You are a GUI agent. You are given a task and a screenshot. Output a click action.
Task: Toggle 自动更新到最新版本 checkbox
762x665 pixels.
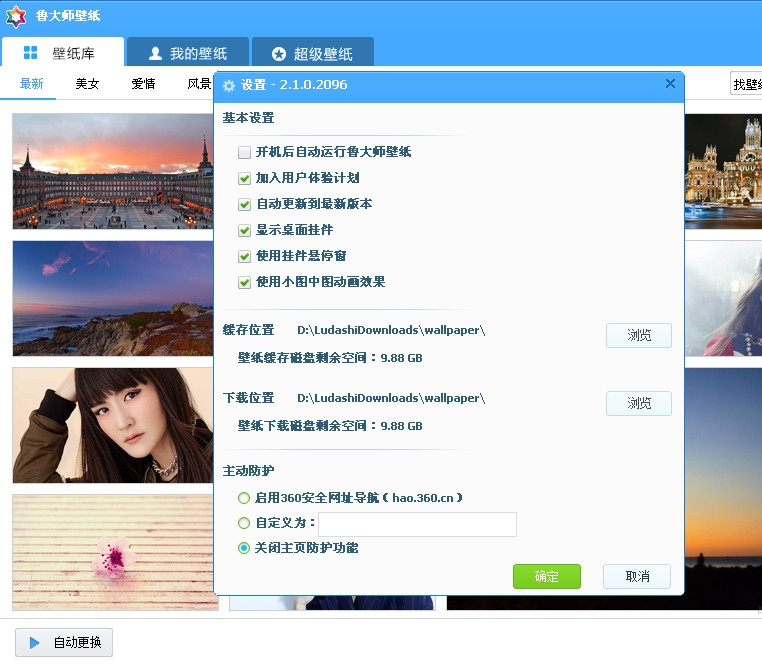click(x=244, y=204)
